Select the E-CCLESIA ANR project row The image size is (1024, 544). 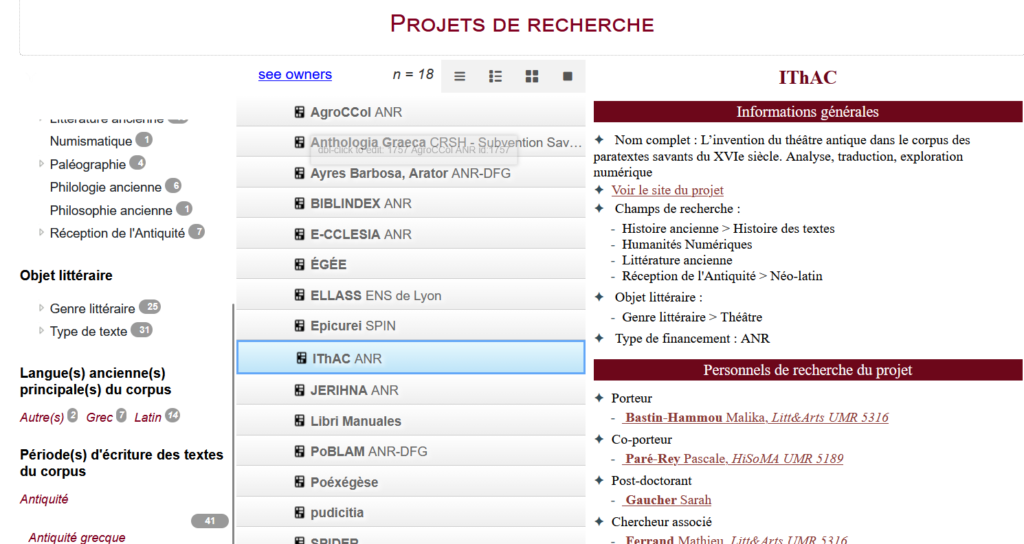[x=411, y=234]
